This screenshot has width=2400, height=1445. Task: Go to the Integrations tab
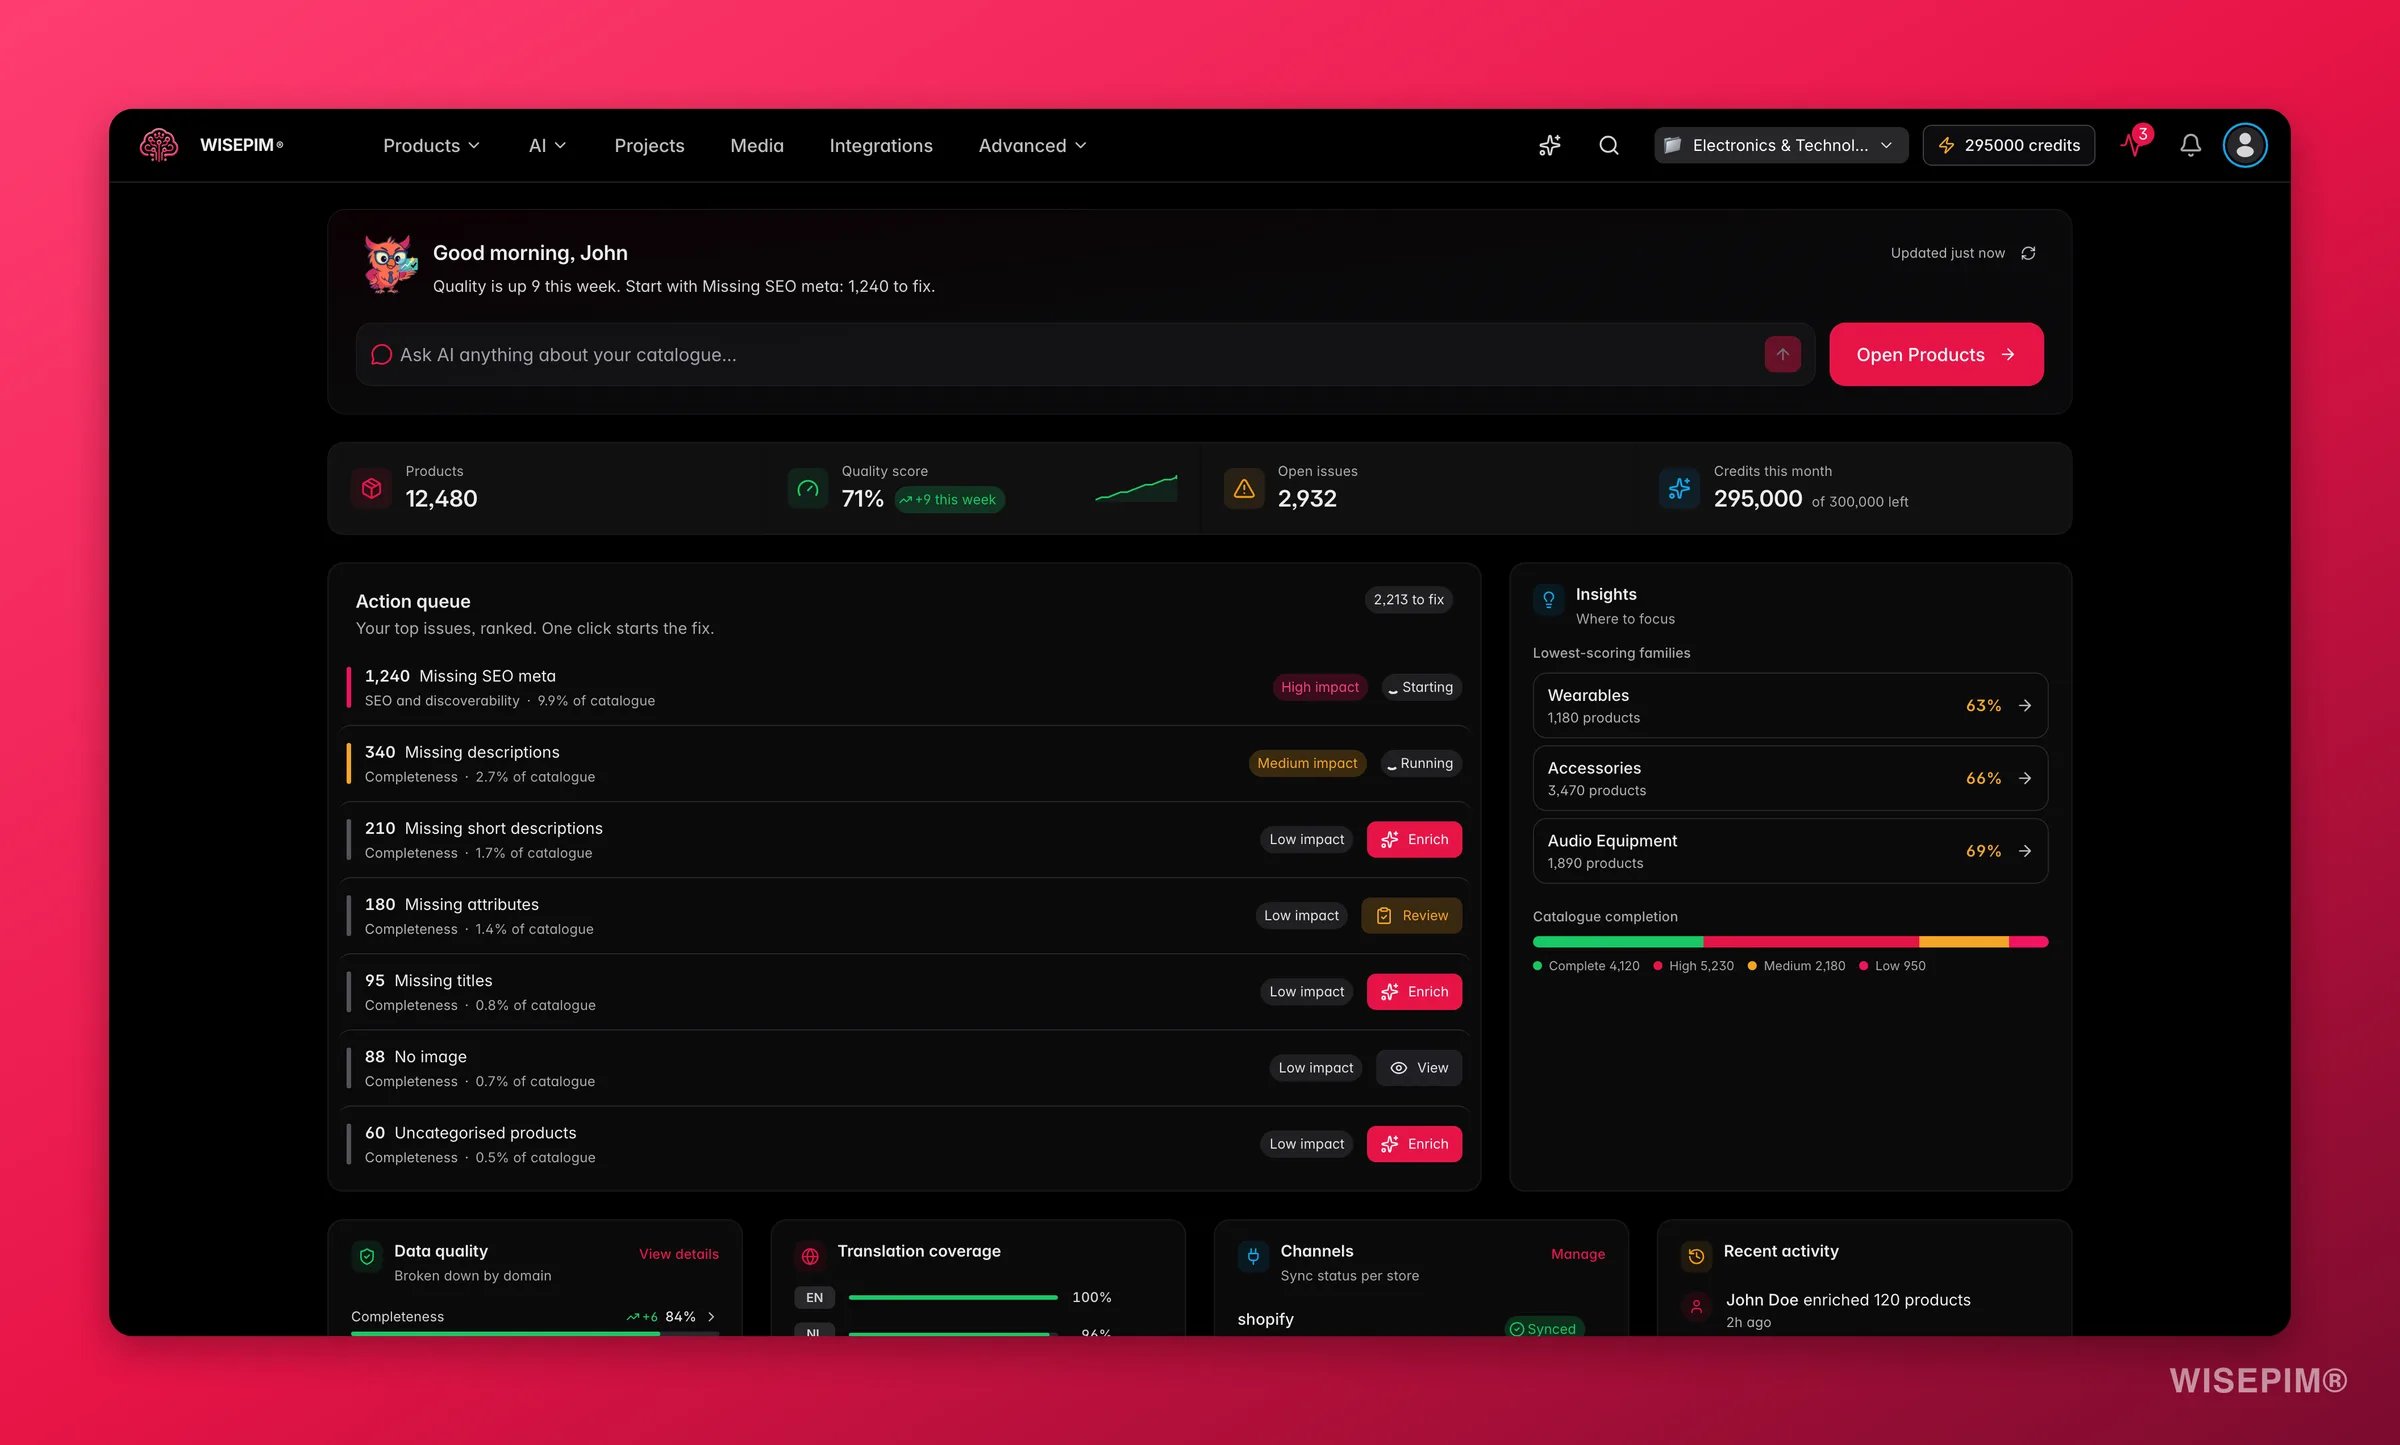[881, 145]
